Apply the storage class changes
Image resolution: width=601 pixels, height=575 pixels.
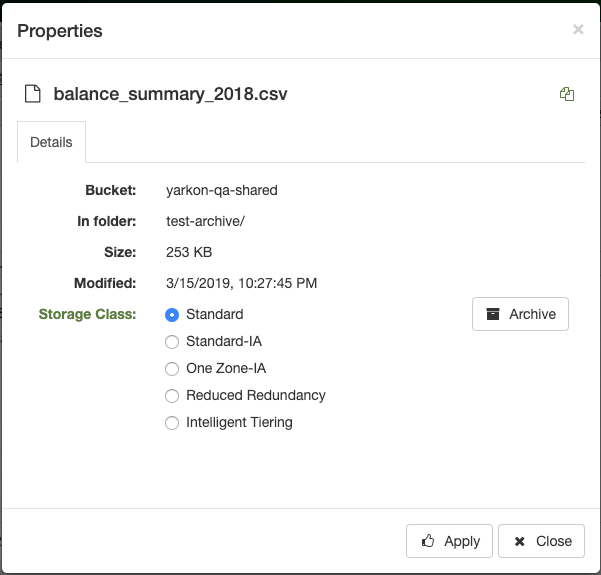[x=449, y=541]
